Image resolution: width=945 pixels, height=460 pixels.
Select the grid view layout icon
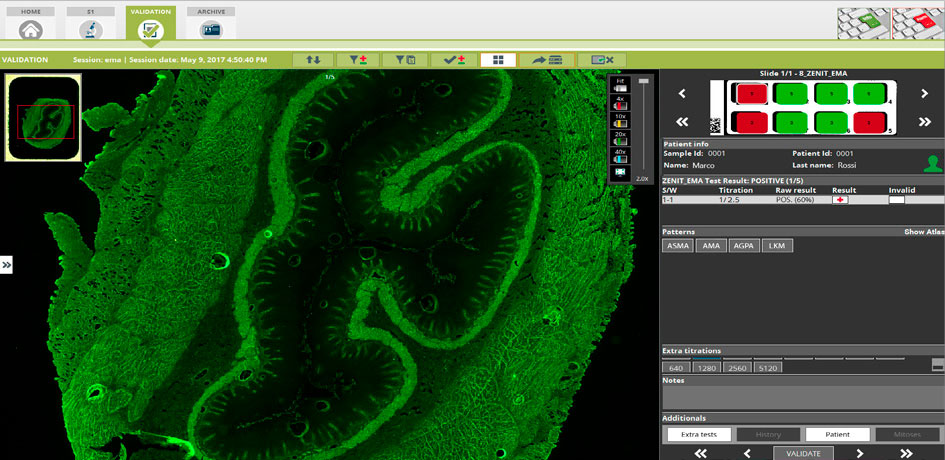point(498,60)
